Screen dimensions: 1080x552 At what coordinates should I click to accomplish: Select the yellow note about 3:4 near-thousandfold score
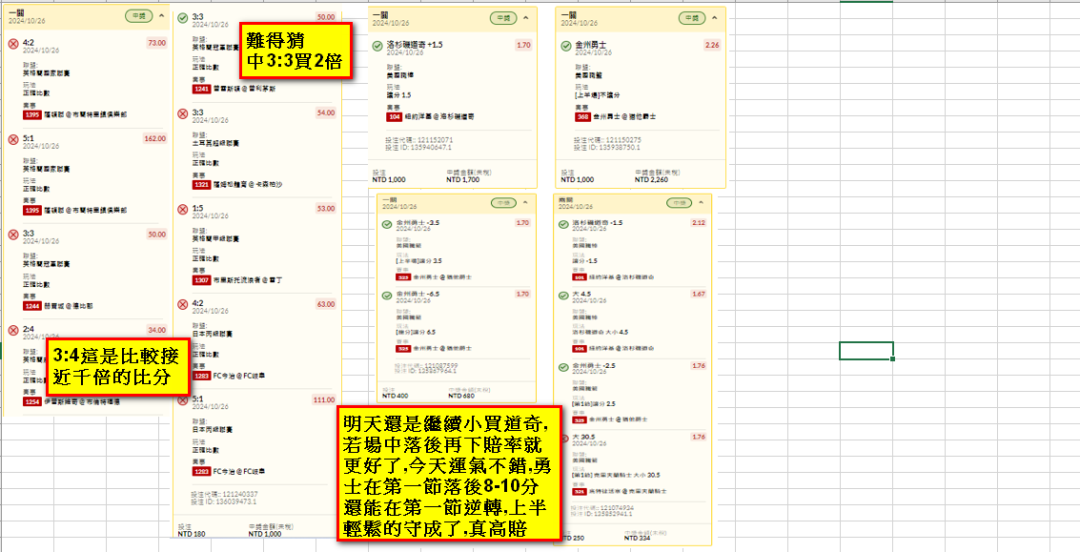tap(118, 367)
